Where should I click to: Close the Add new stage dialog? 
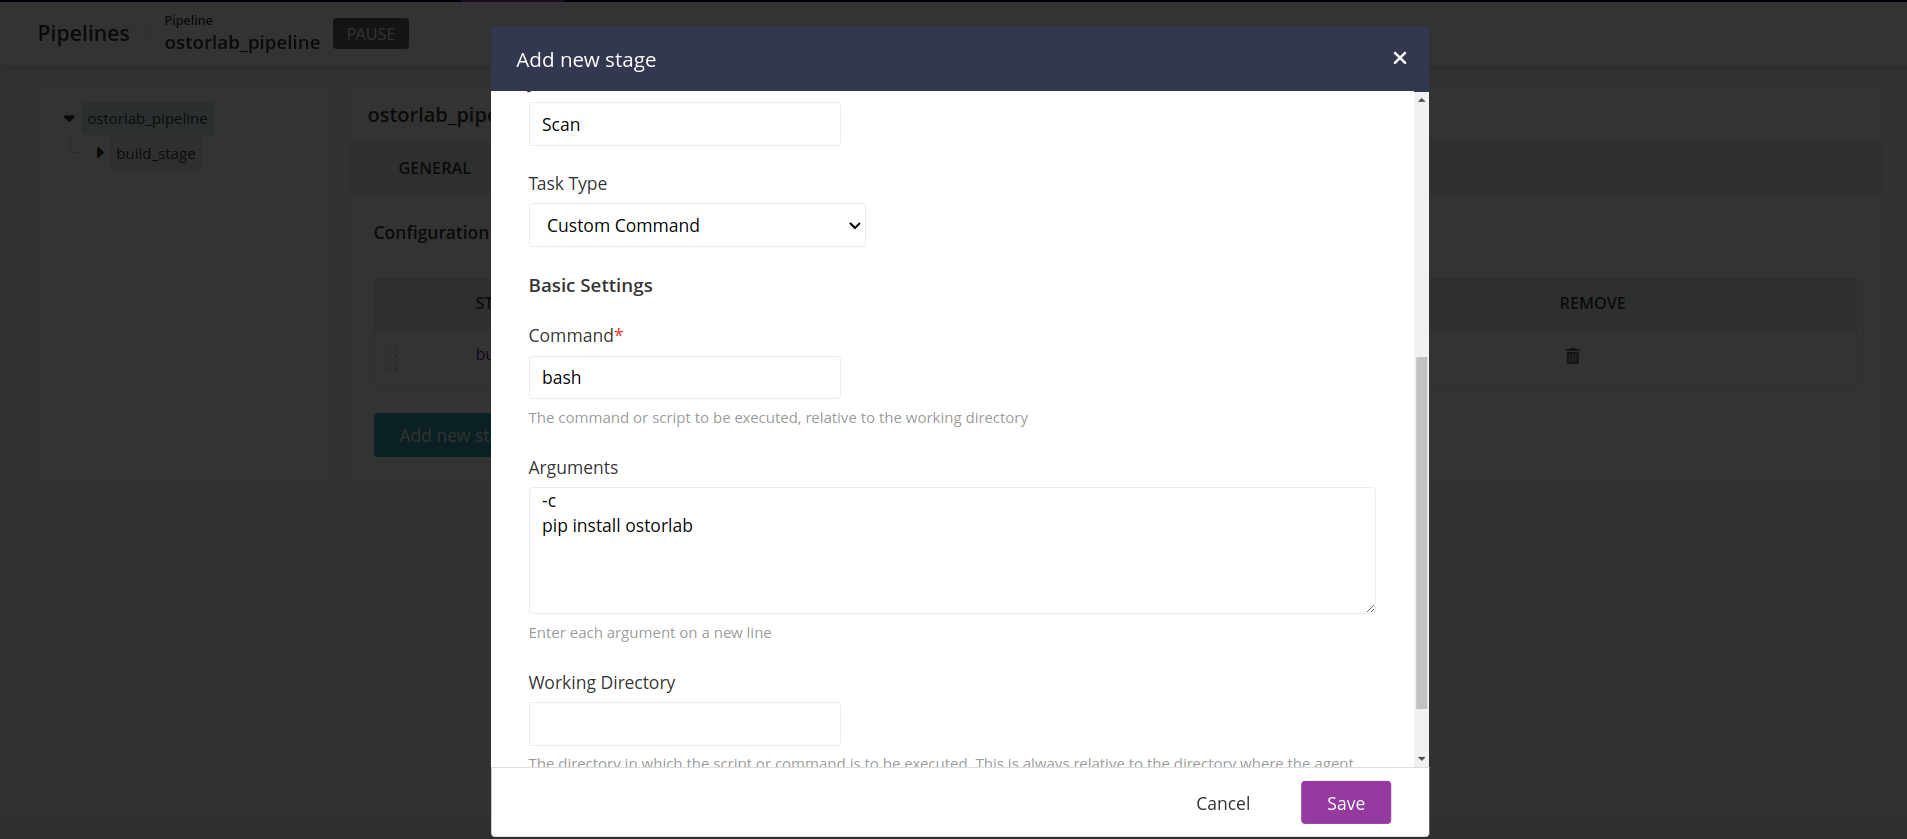coord(1399,58)
